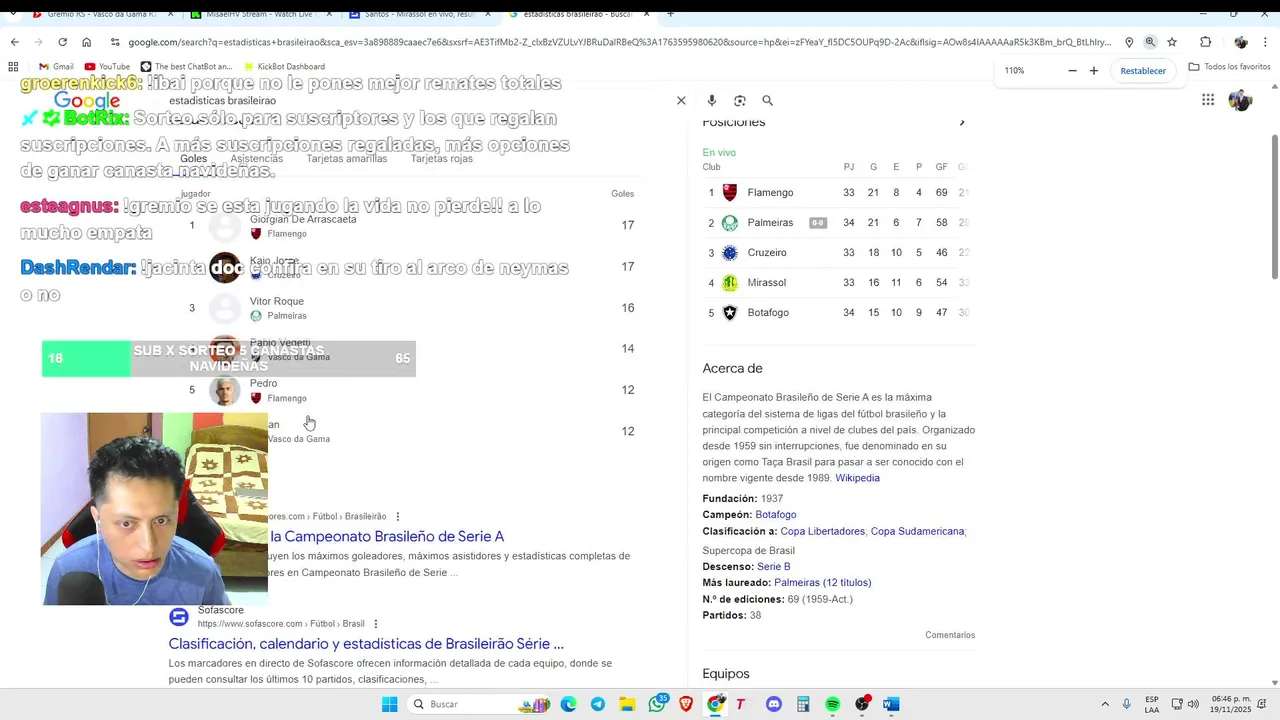The width and height of the screenshot is (1280, 720).
Task: Open Calculator from taskbar
Action: (x=803, y=704)
